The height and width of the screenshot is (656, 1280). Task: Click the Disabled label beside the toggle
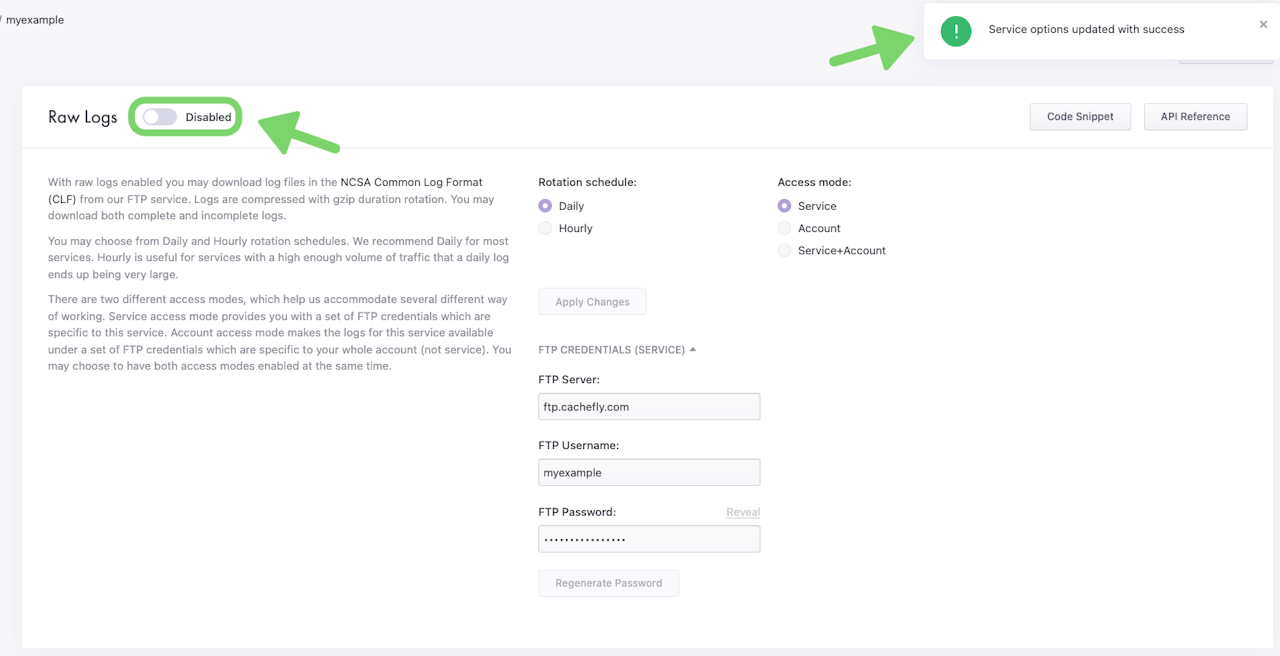coord(208,117)
